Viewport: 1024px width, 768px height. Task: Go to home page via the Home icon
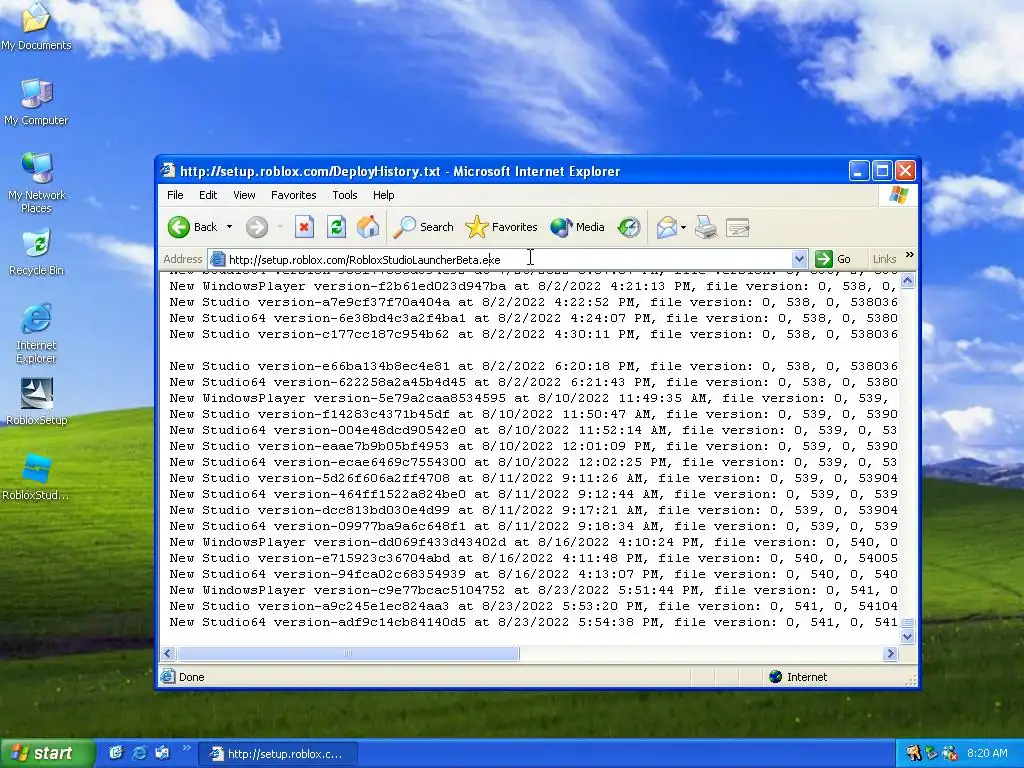pyautogui.click(x=368, y=227)
